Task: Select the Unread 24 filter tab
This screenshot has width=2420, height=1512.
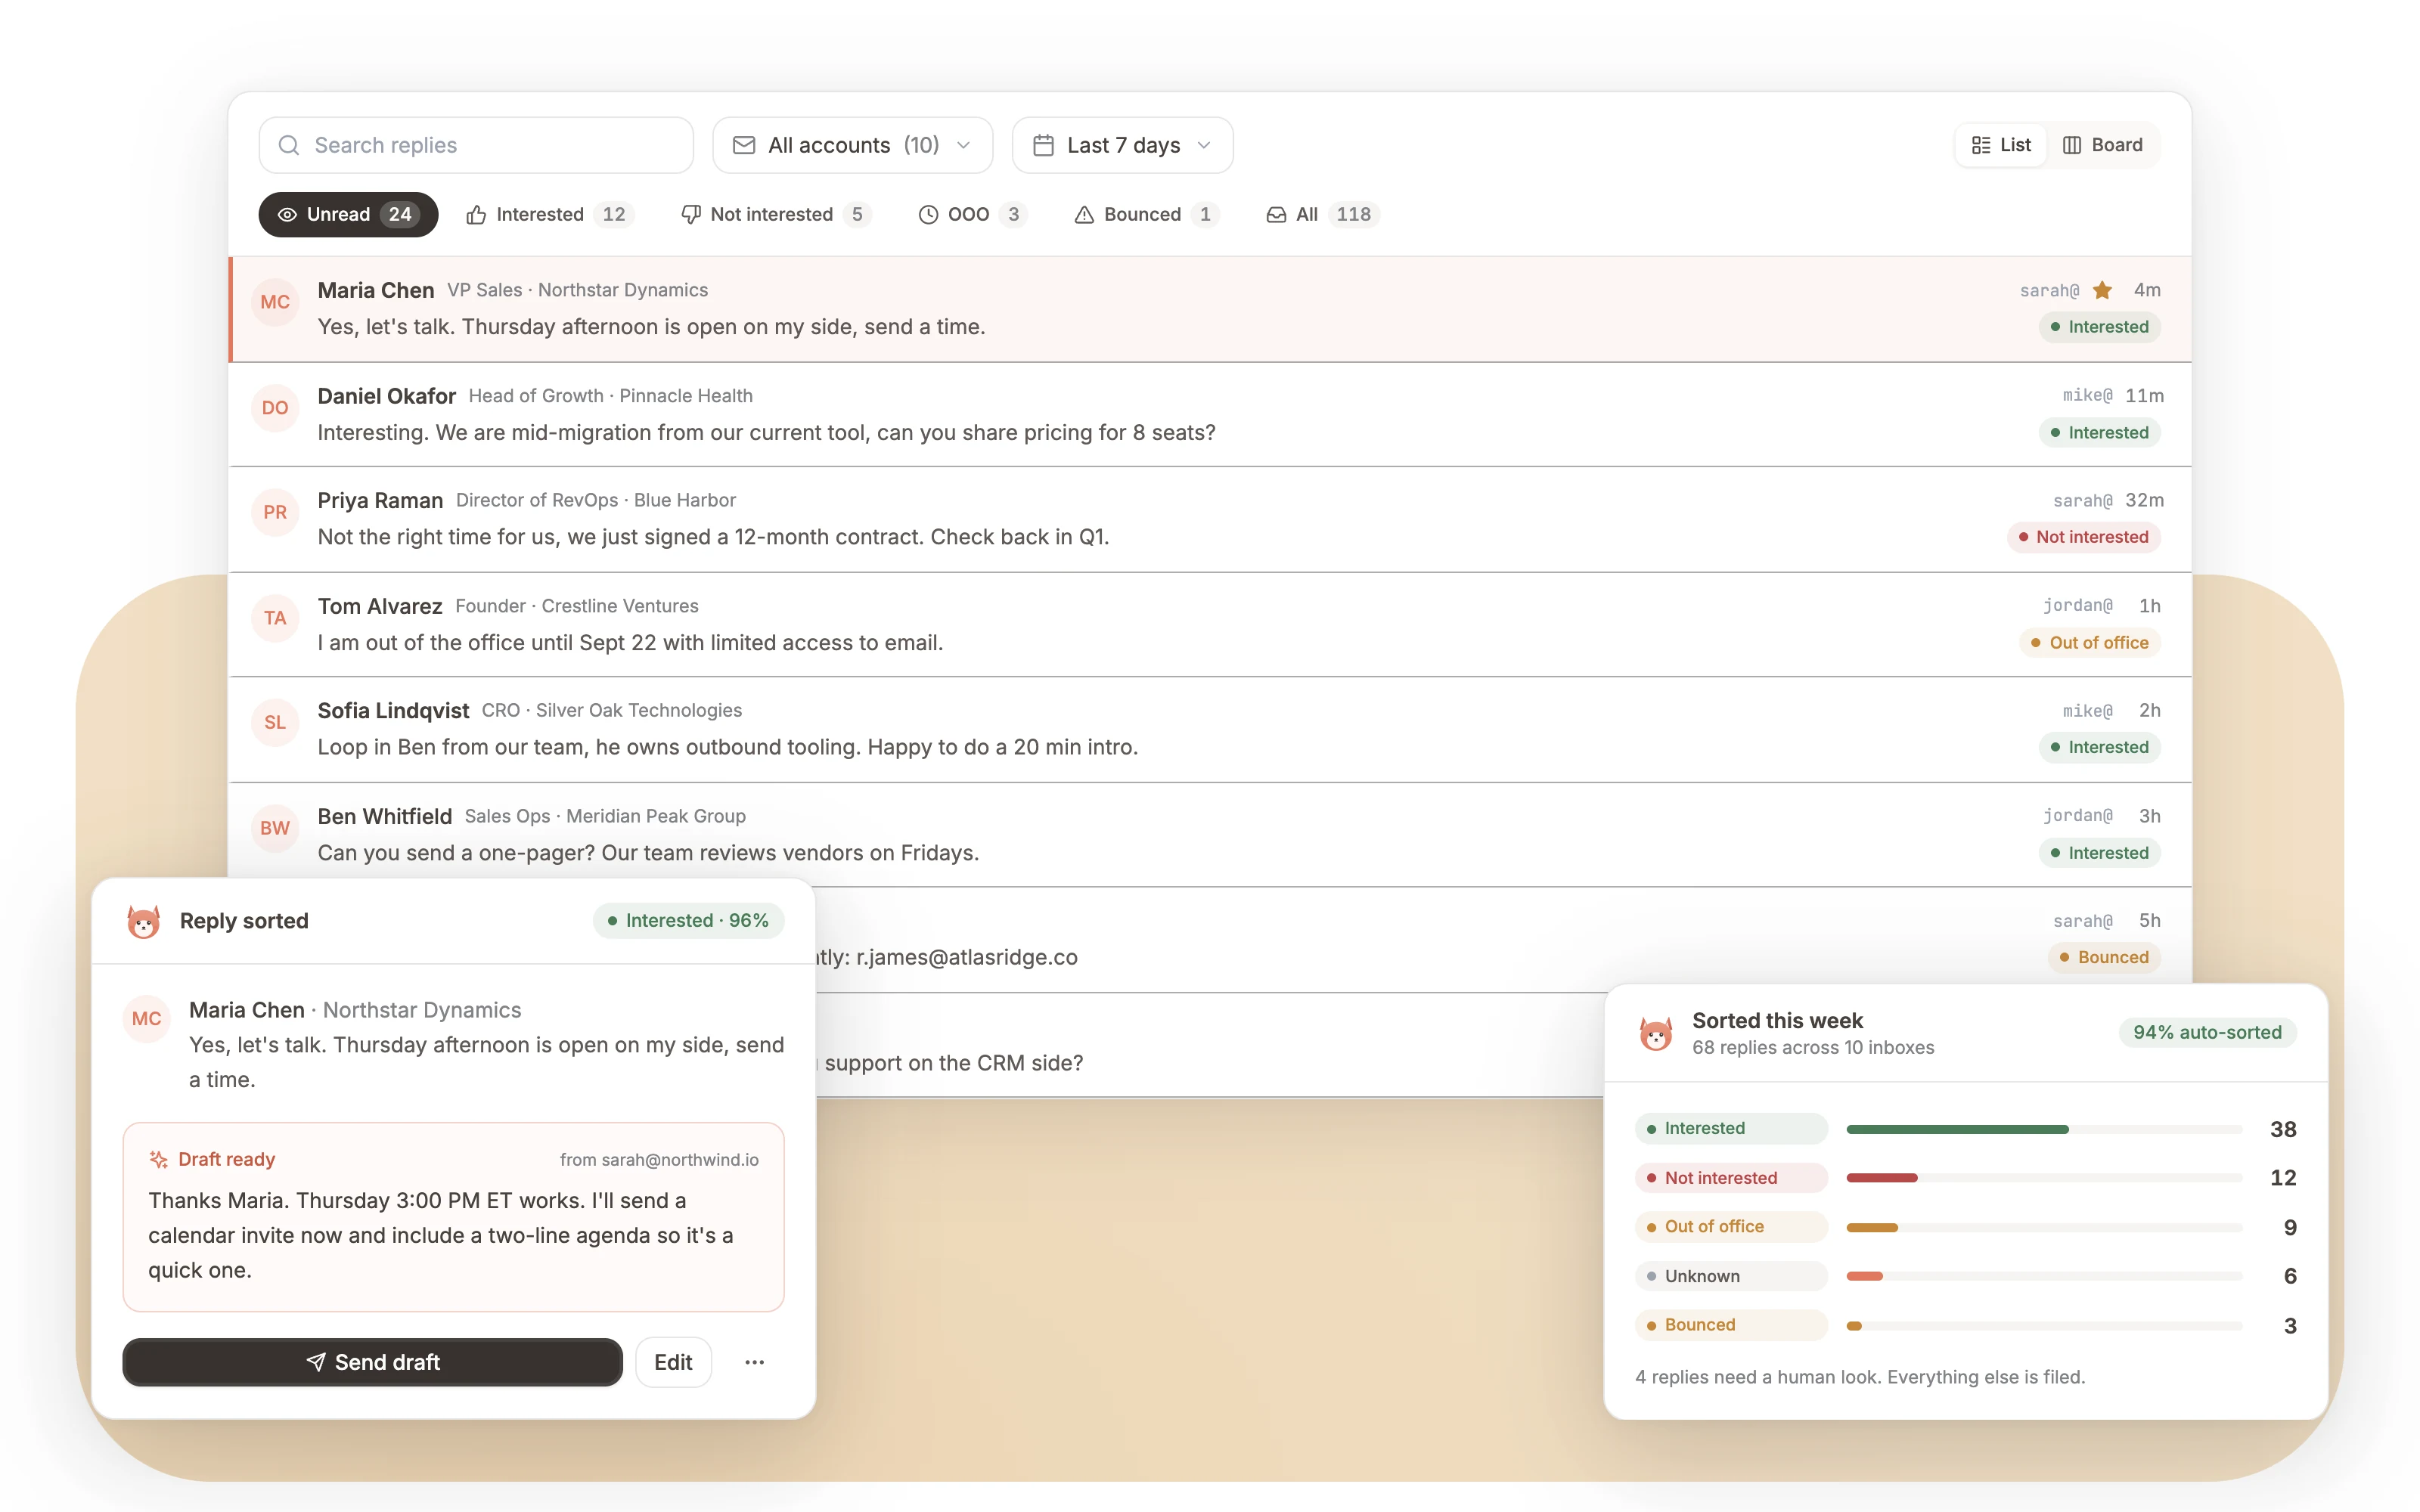Action: click(x=348, y=214)
